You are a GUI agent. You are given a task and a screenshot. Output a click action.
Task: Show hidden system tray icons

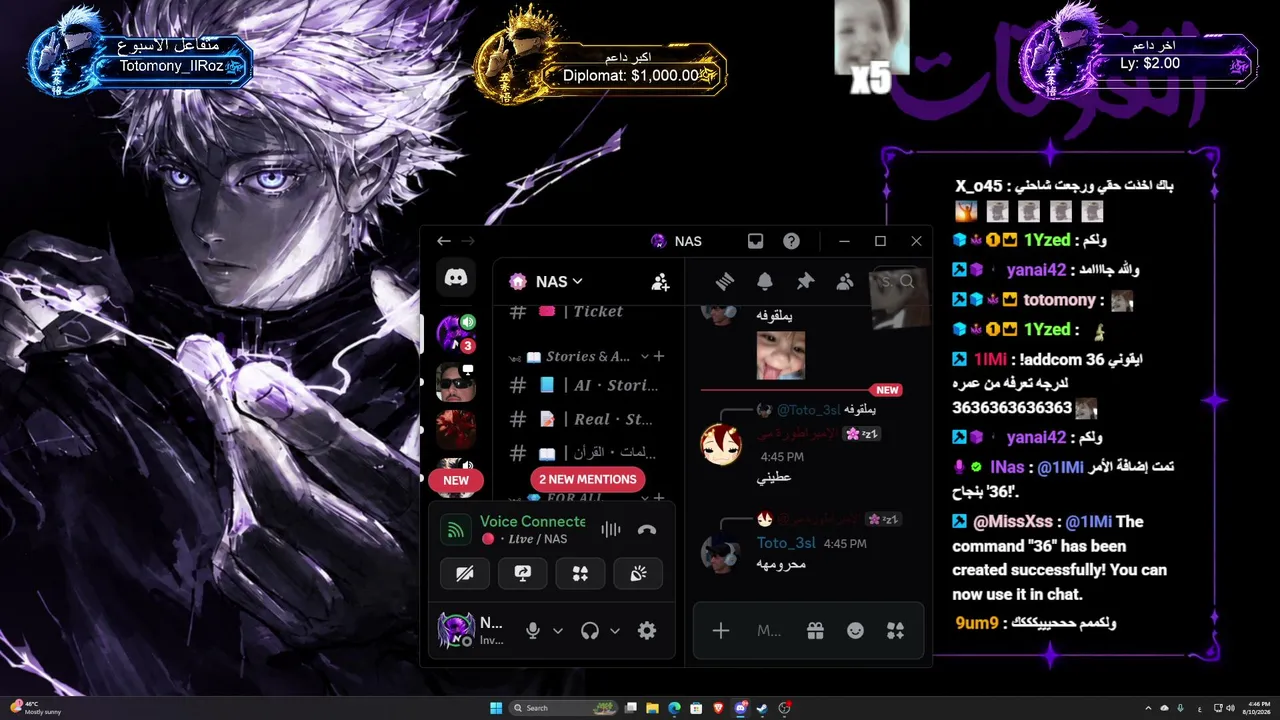click(x=1146, y=708)
